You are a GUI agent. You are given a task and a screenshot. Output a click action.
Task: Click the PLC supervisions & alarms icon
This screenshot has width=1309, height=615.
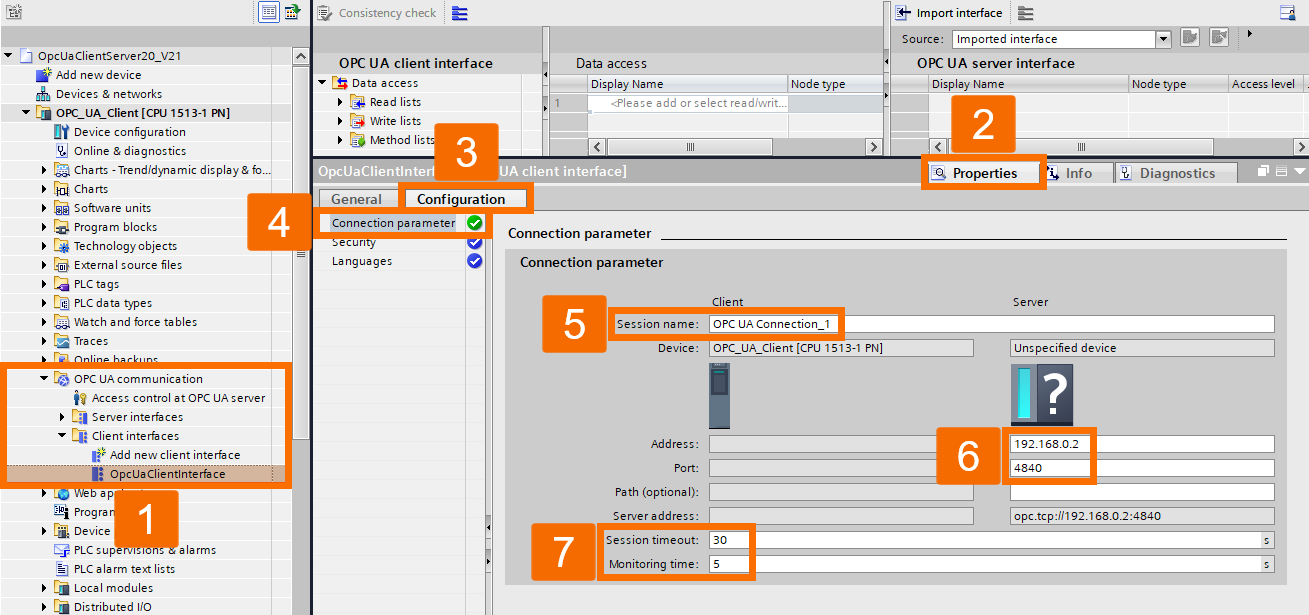coord(62,550)
